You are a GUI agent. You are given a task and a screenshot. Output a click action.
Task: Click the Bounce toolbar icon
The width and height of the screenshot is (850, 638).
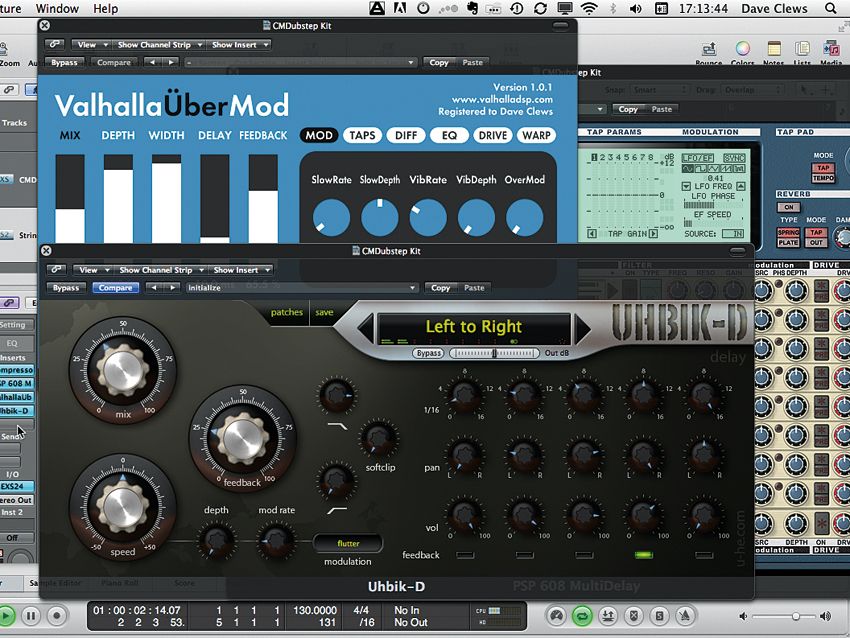point(709,49)
